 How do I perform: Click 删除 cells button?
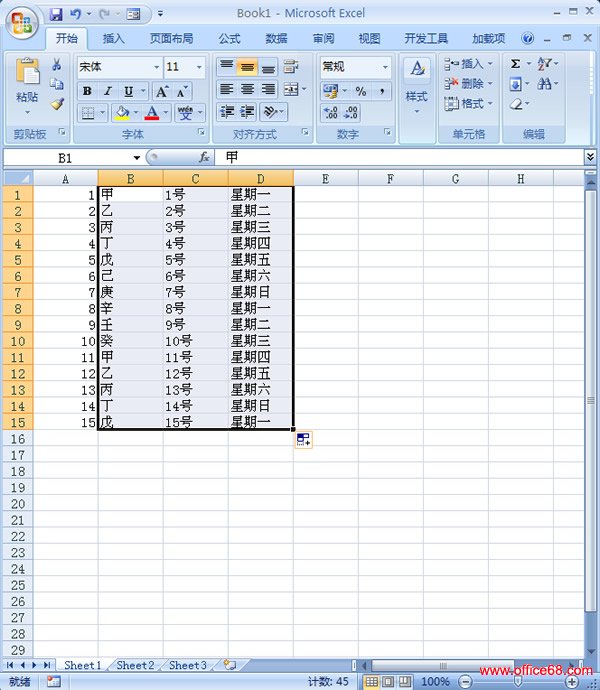468,84
